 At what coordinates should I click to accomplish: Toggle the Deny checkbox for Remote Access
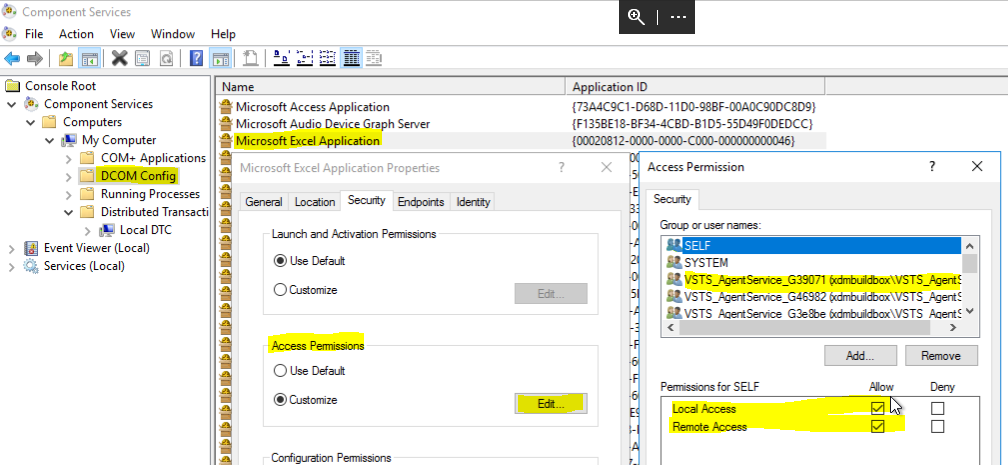pos(938,426)
